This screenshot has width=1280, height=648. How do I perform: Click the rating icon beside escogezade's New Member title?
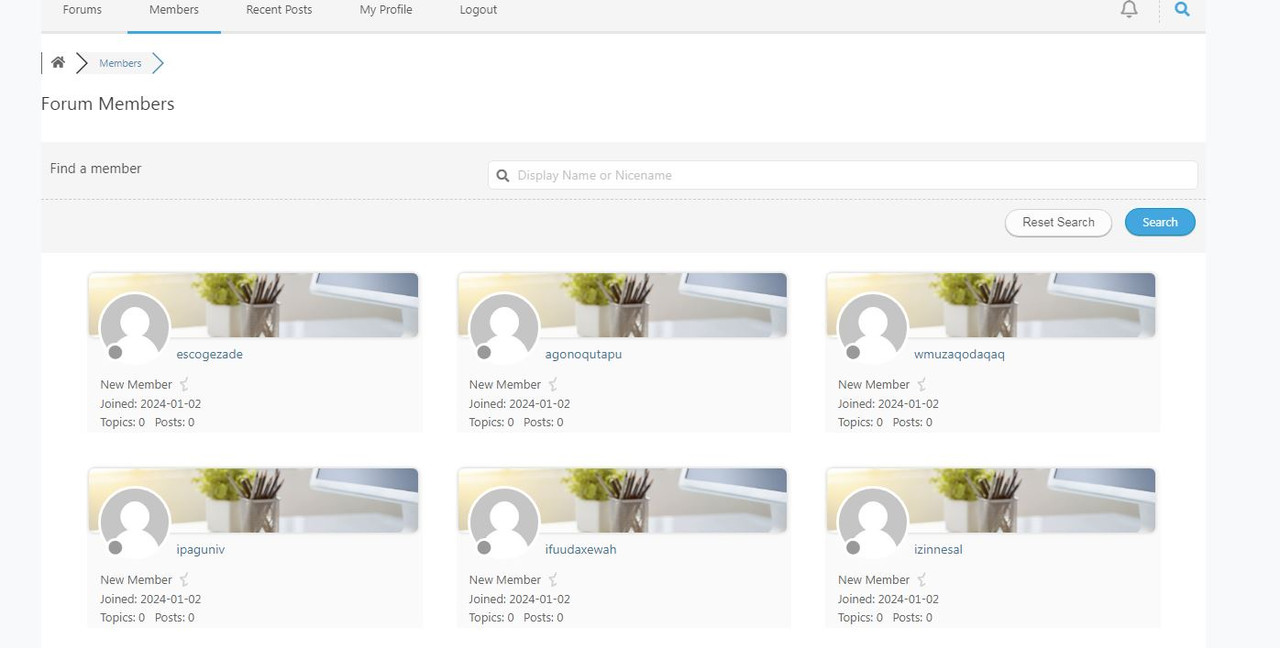[x=184, y=384]
